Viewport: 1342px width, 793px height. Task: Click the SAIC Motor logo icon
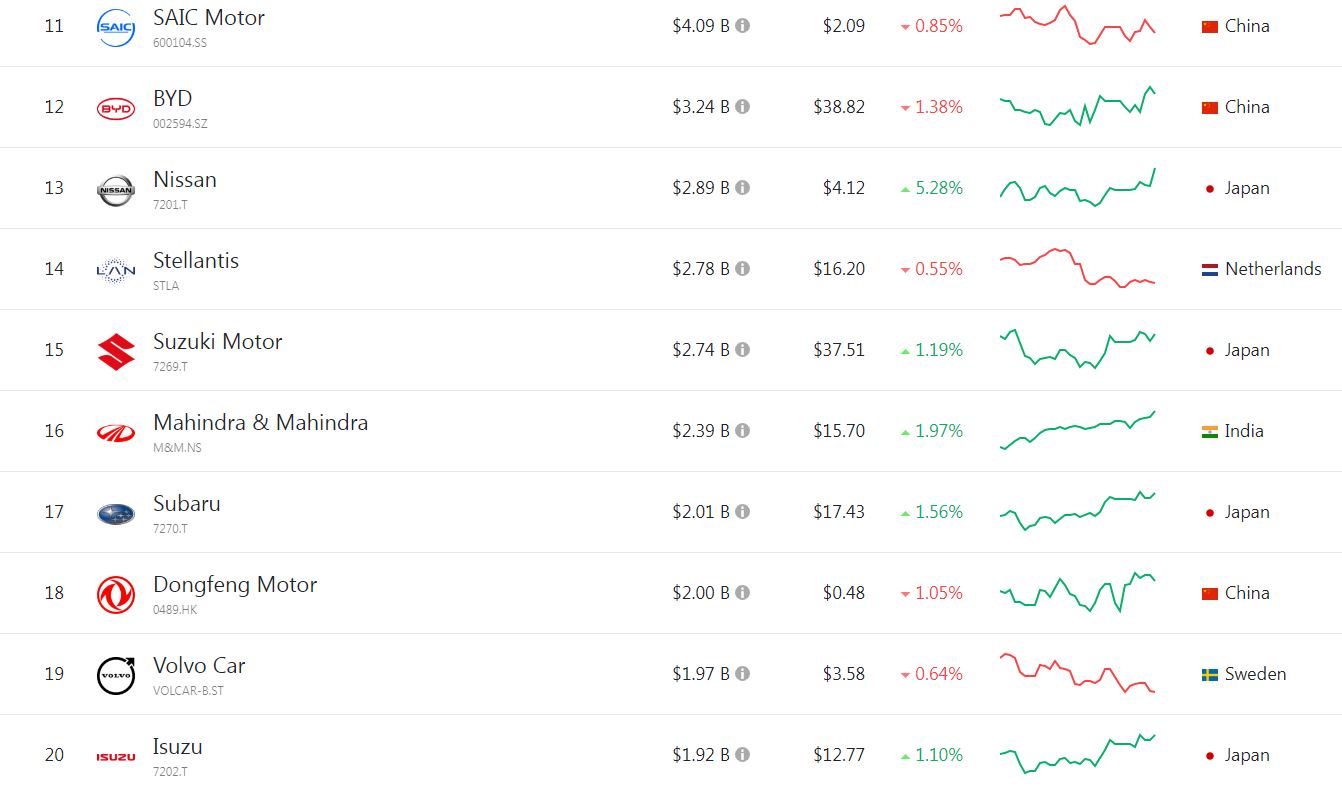116,27
